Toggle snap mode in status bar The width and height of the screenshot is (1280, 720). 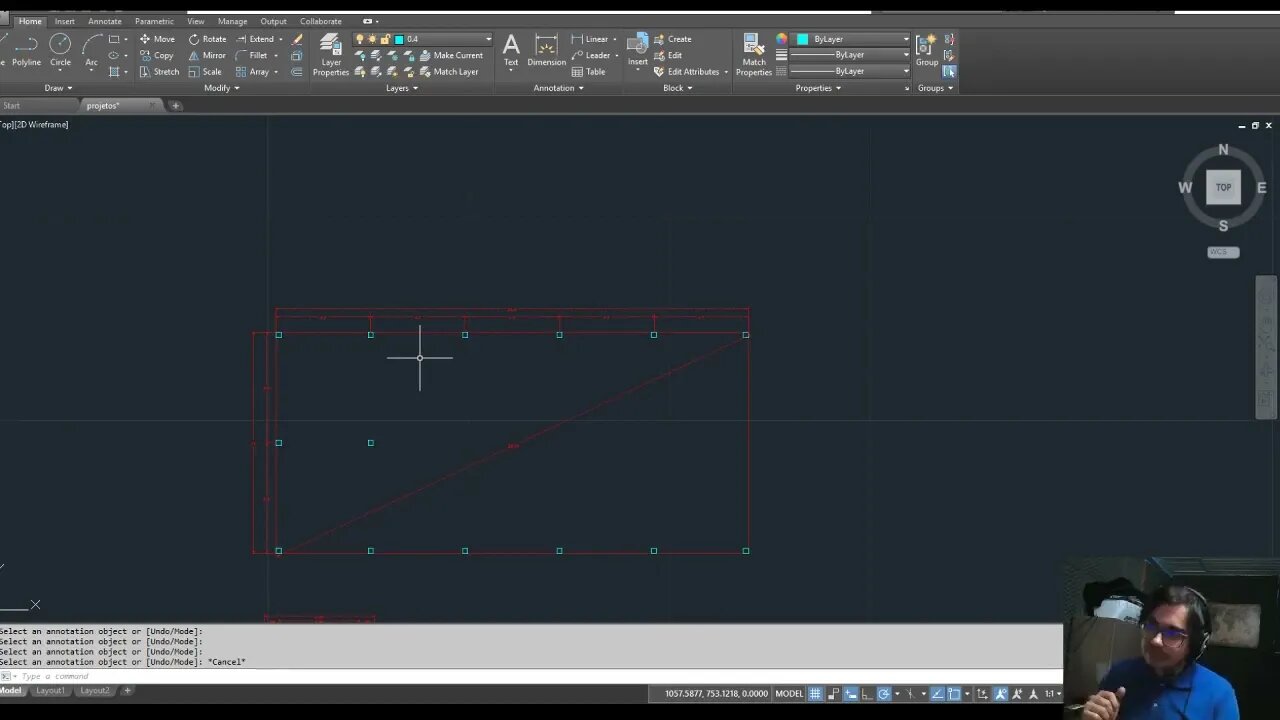[833, 694]
